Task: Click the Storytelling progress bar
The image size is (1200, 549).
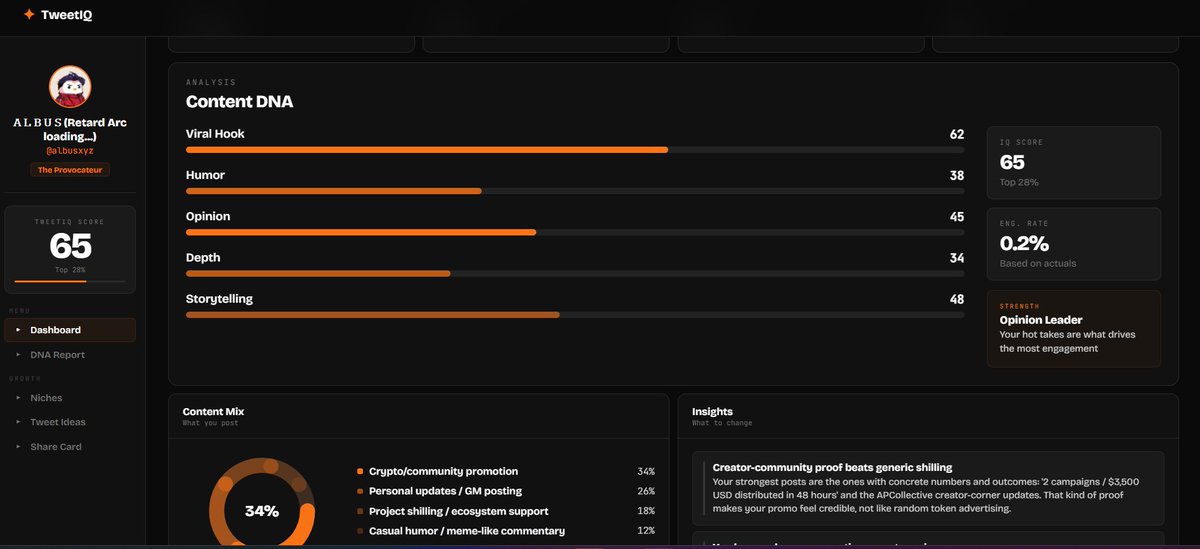Action: click(x=575, y=315)
